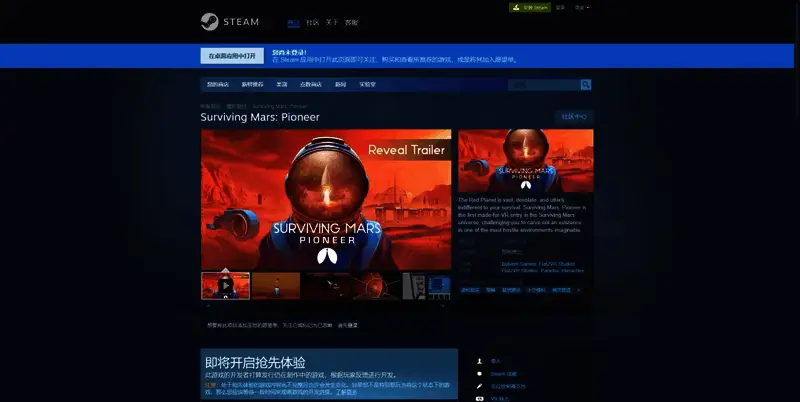Click the Steam 成就 achievements feature link
Screen dimensions: 800x402
(x=504, y=374)
